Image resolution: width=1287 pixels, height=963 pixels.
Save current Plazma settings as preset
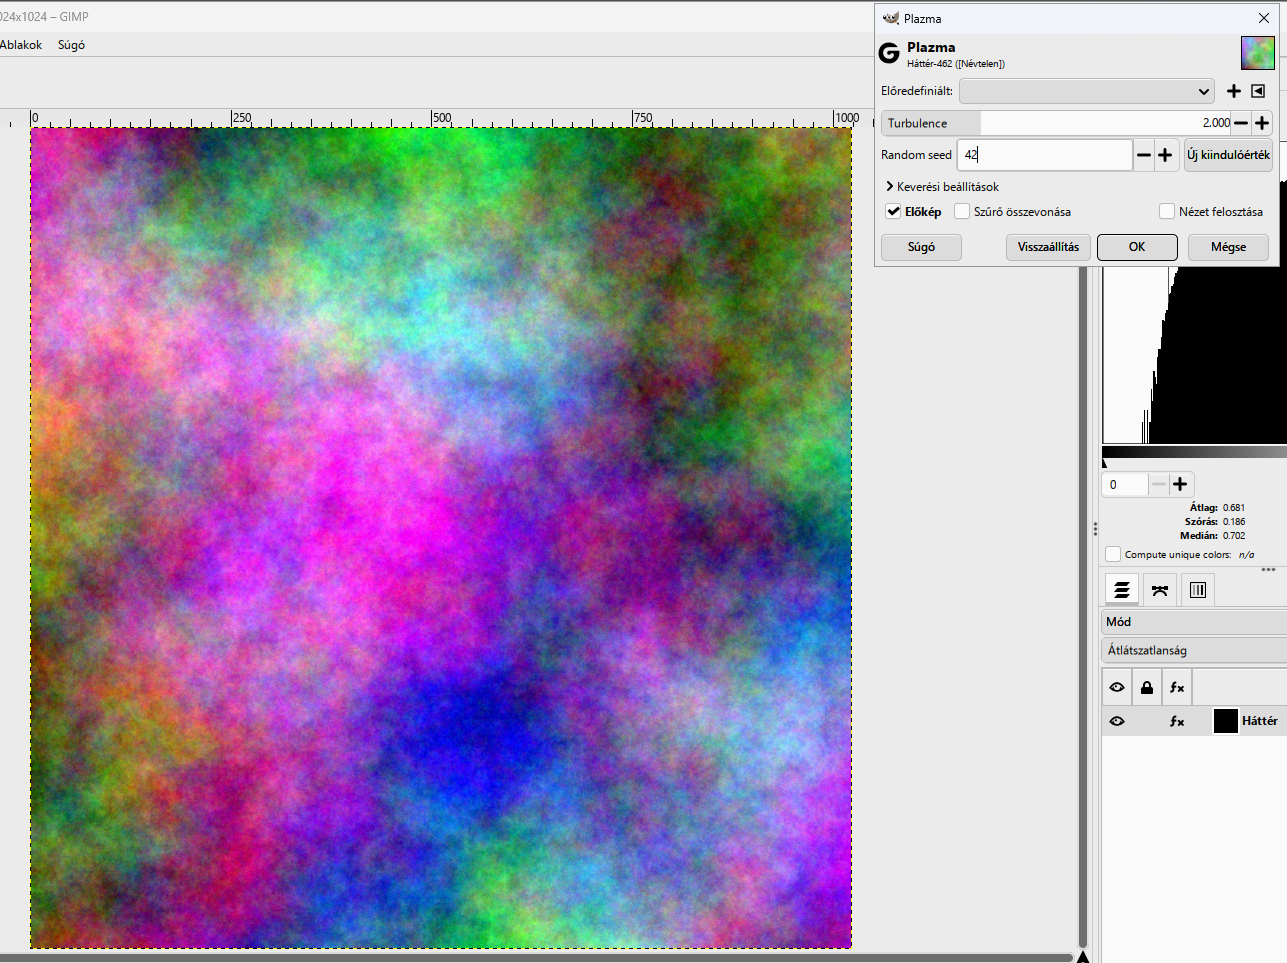click(x=1234, y=91)
